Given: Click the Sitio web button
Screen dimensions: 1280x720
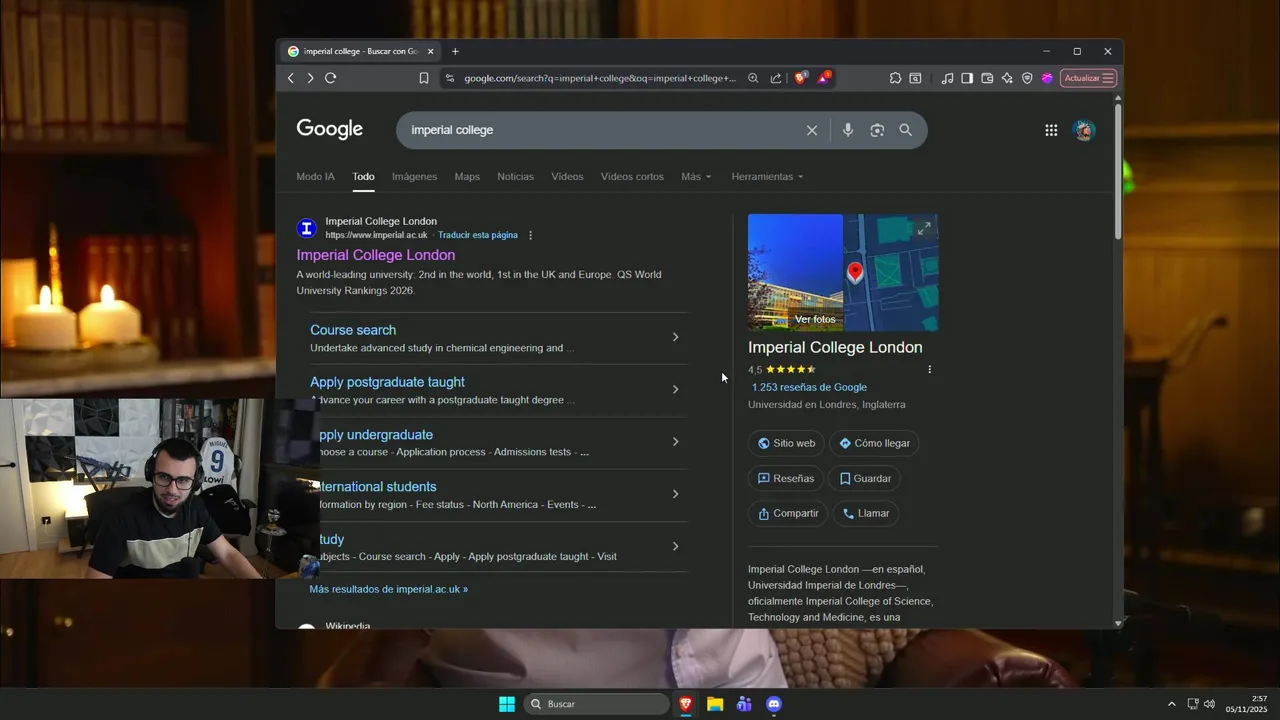Looking at the screenshot, I should [786, 443].
